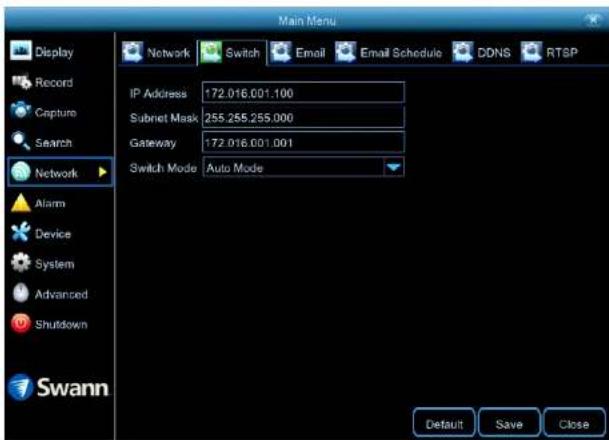Viewport: 609px width, 440px height.
Task: Open Device from the sidebar menu
Action: tap(53, 234)
